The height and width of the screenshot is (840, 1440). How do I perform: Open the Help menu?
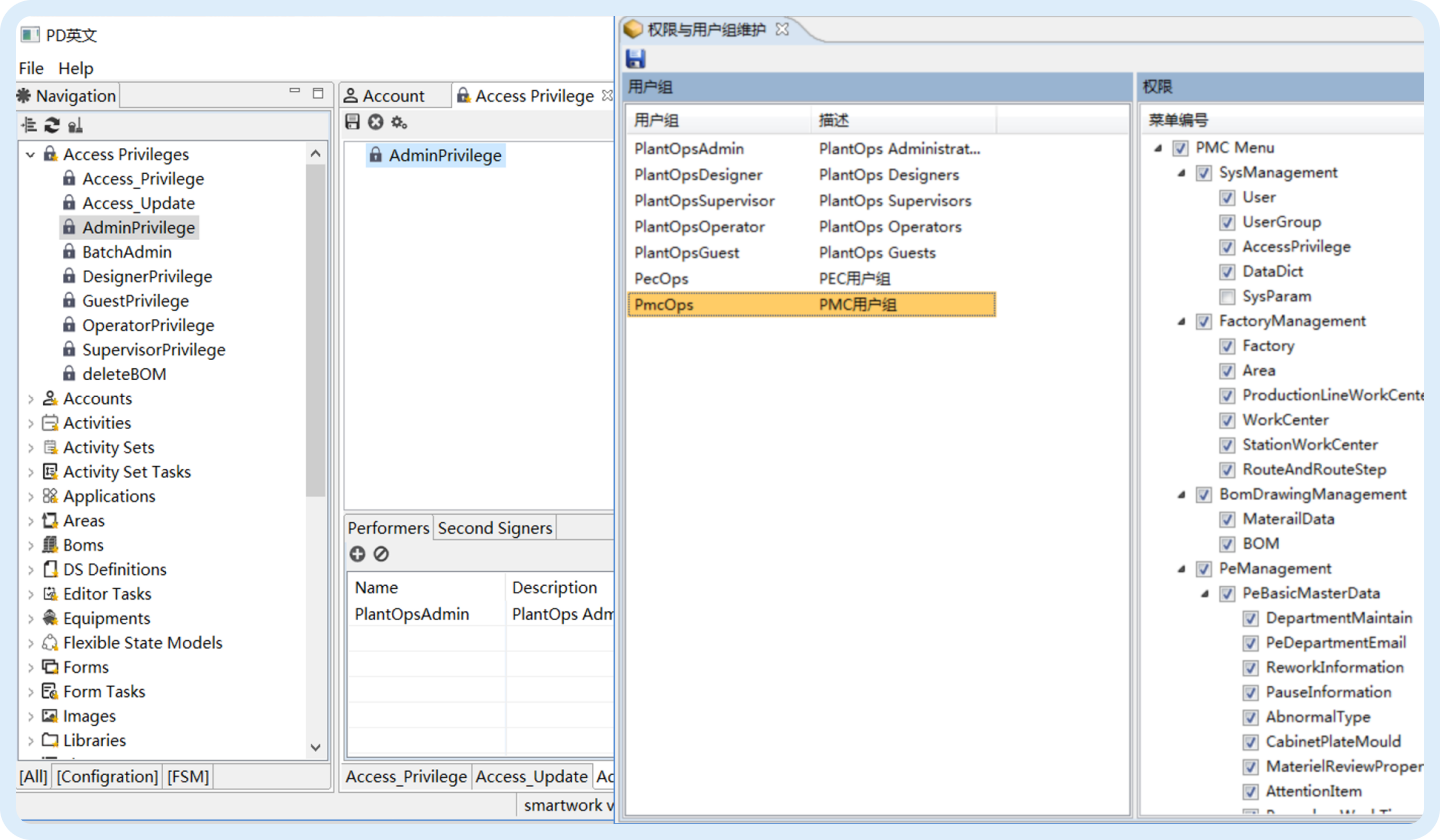pyautogui.click(x=75, y=68)
